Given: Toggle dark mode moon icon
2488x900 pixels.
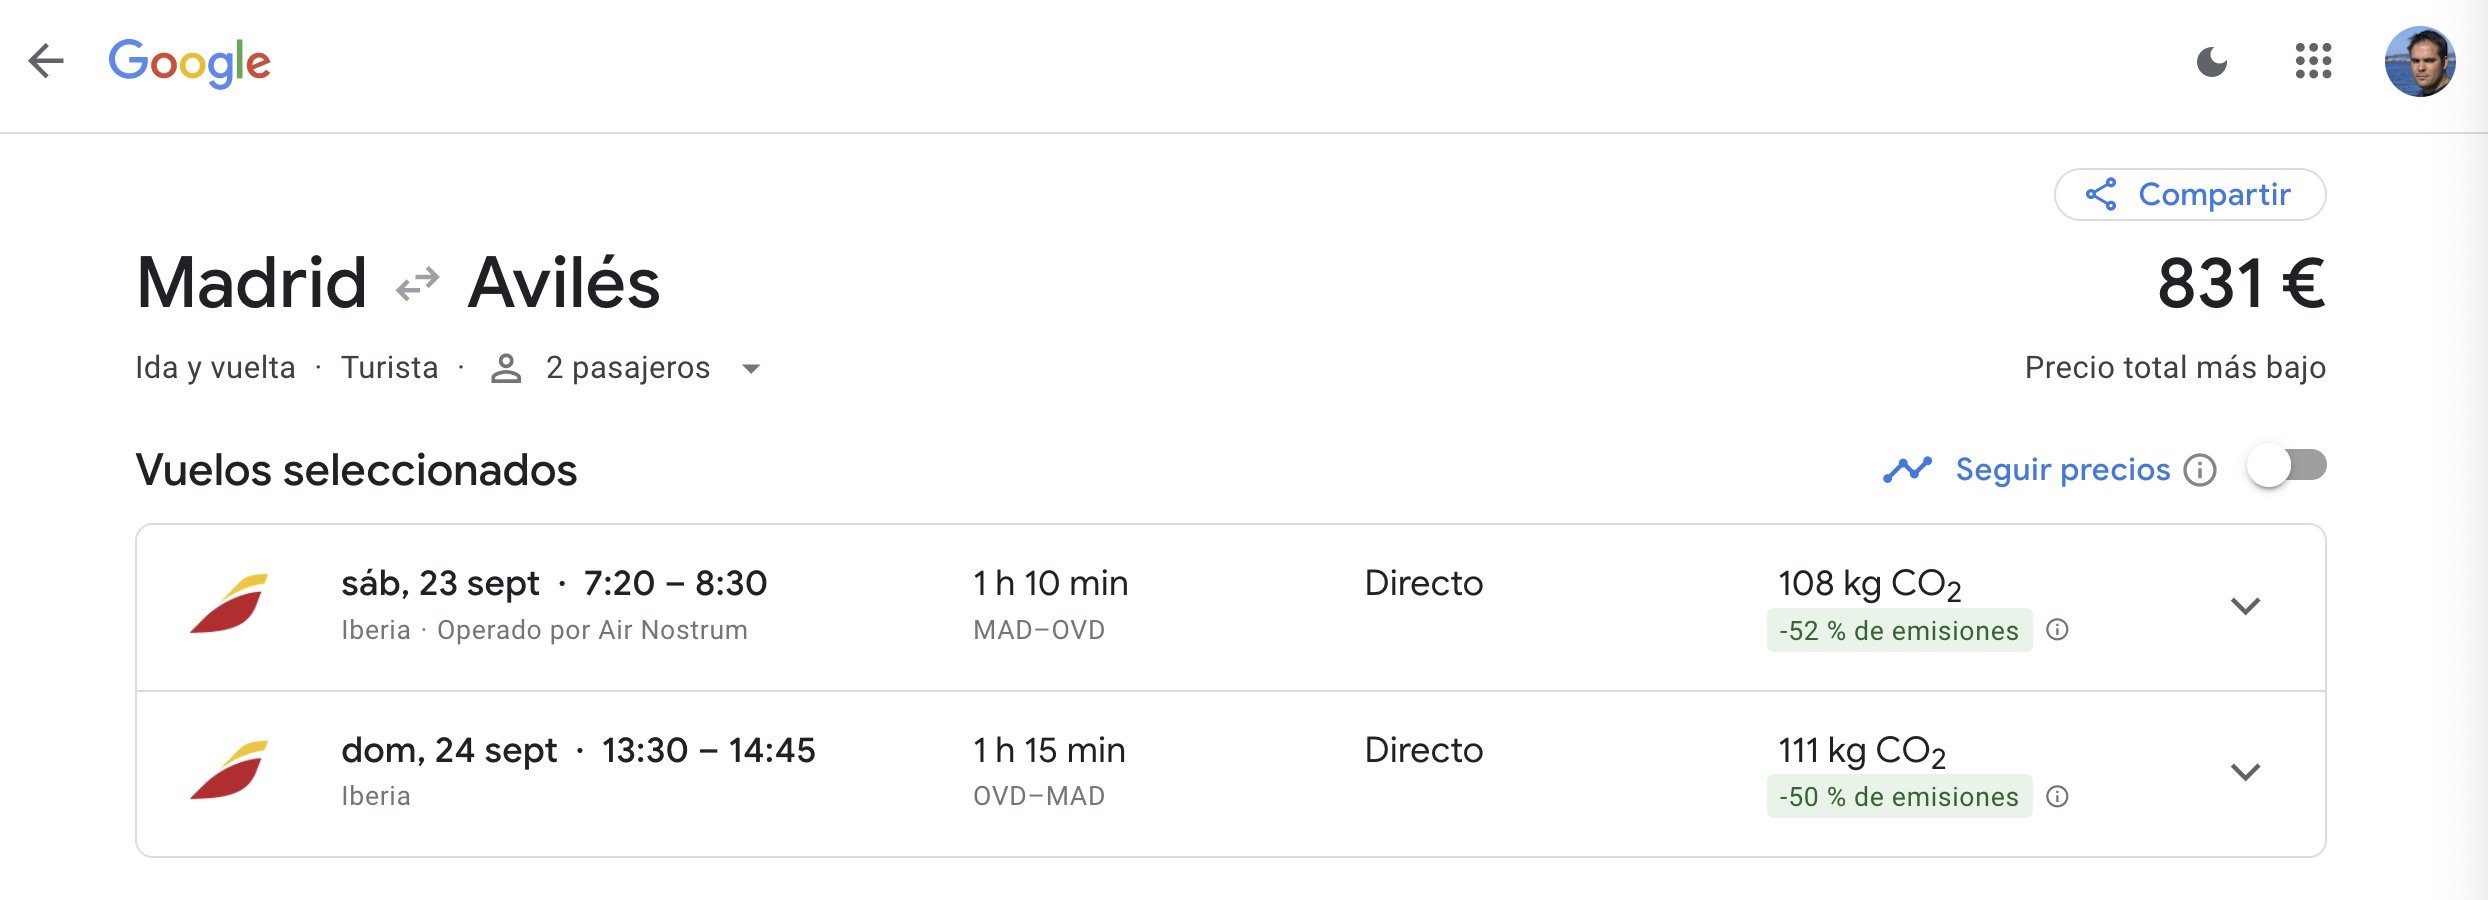Looking at the screenshot, I should point(2211,62).
